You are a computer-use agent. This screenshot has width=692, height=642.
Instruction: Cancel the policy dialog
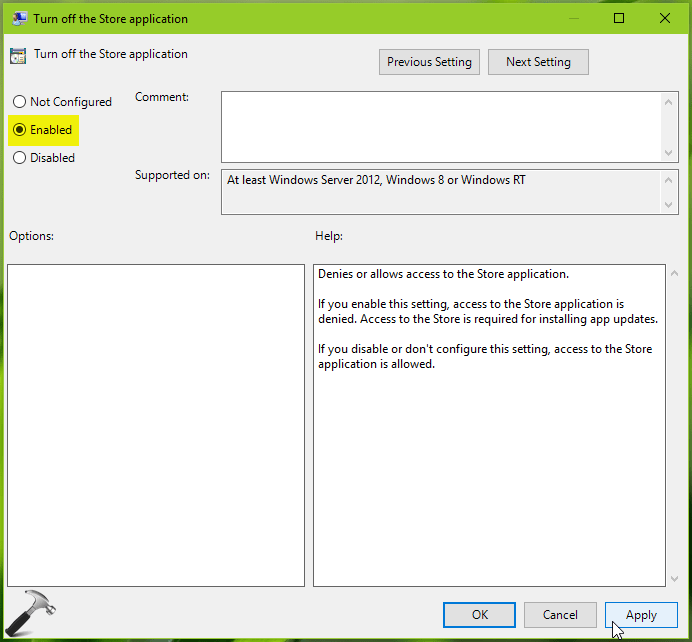(560, 615)
